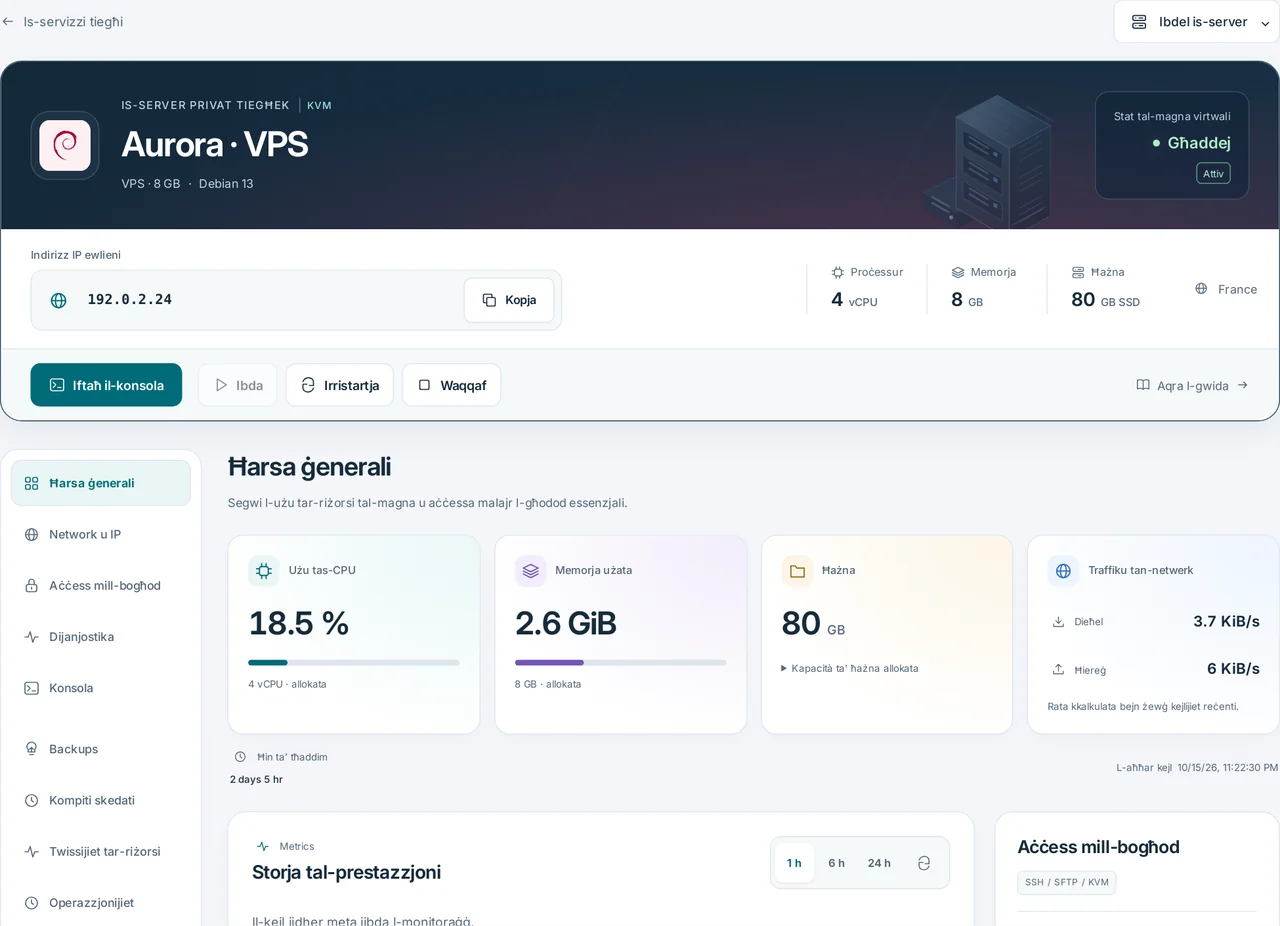1280x926 pixels.
Task: Open Operazzjonijiet in the sidebar
Action: coord(101,903)
